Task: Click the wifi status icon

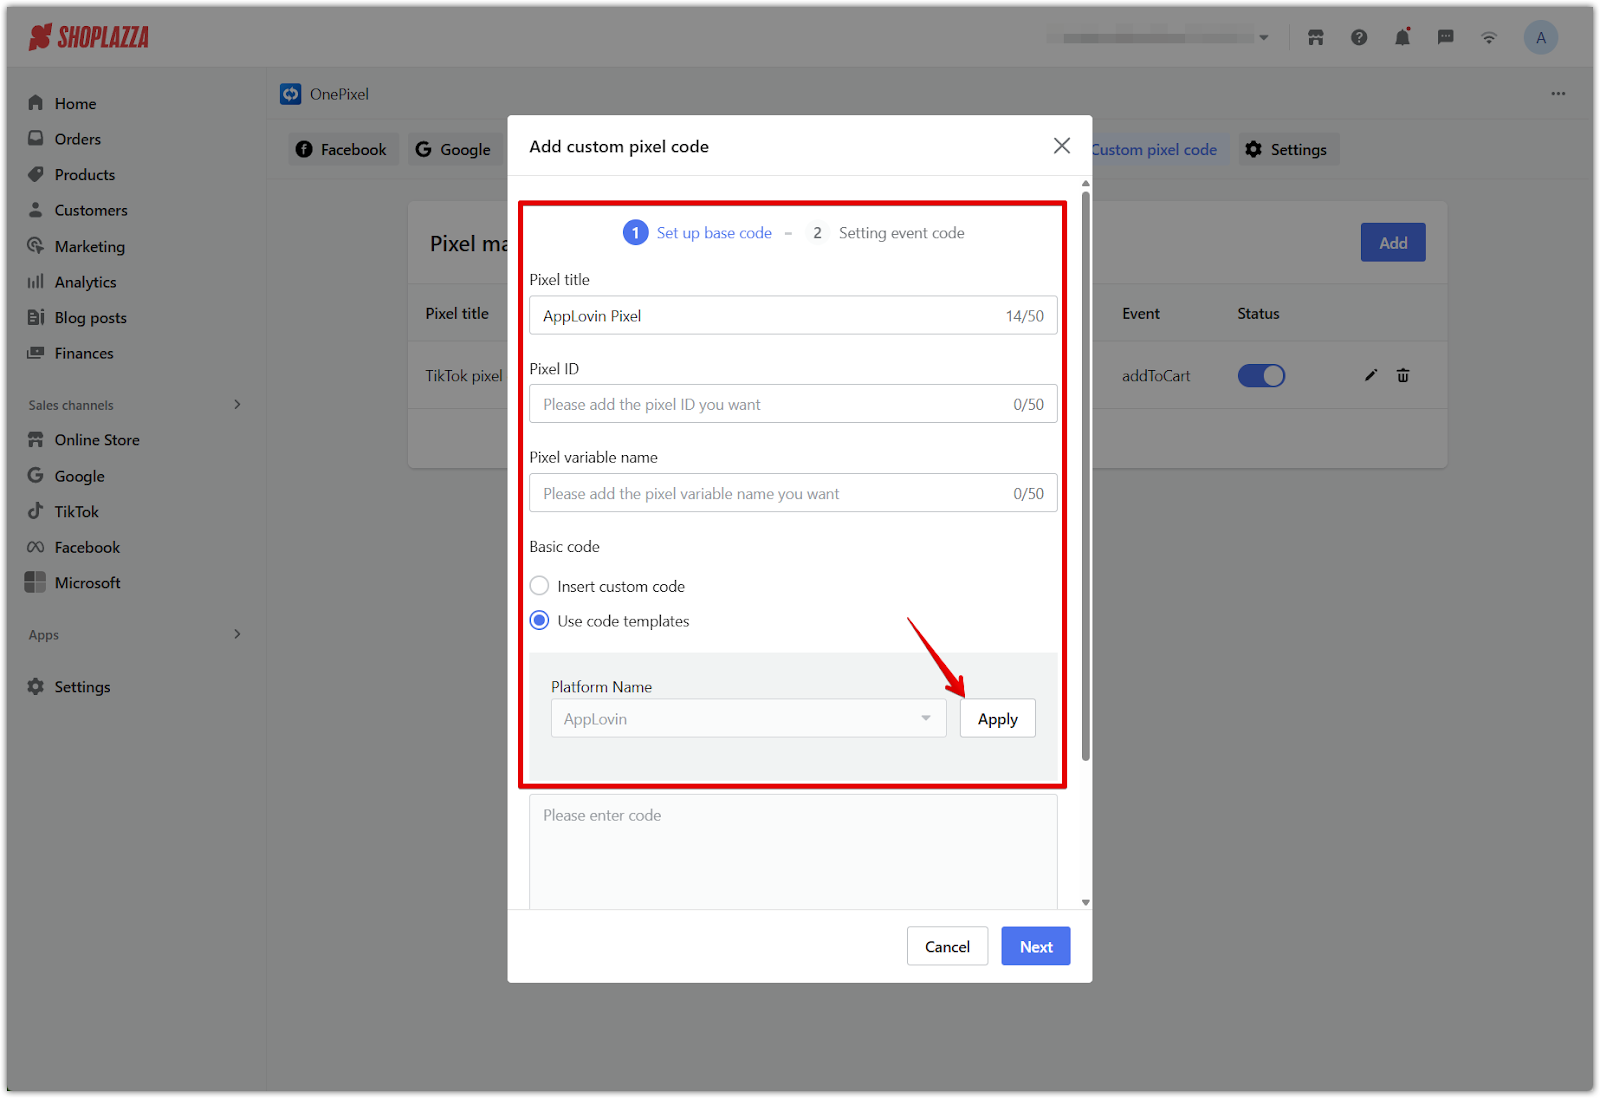Action: tap(1490, 38)
